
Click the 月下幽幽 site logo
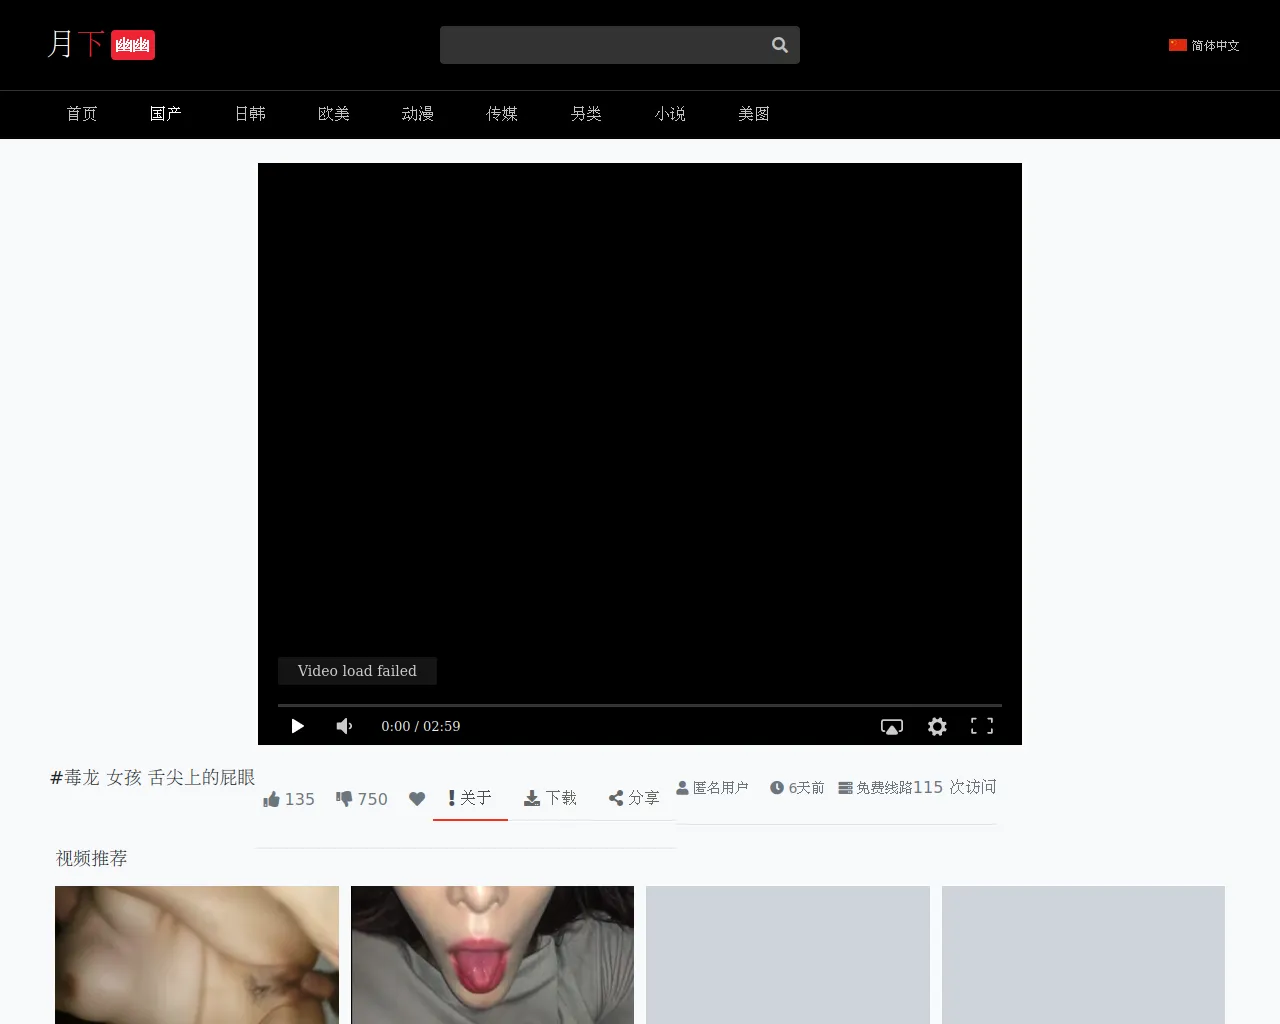point(100,44)
